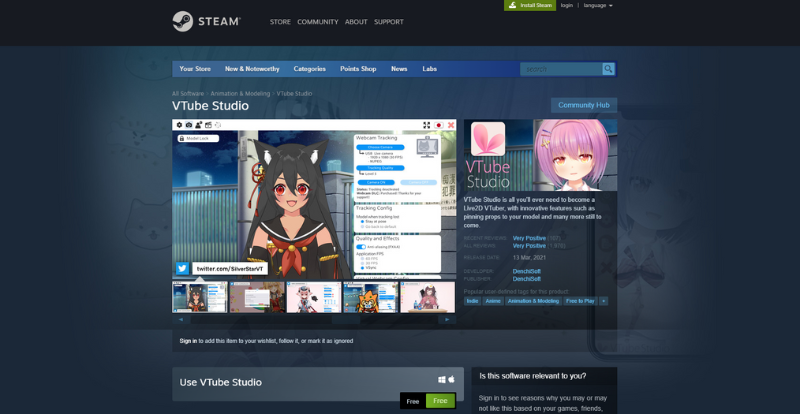Open the SUPPORT top navigation item
This screenshot has height=414, width=800.
(389, 22)
